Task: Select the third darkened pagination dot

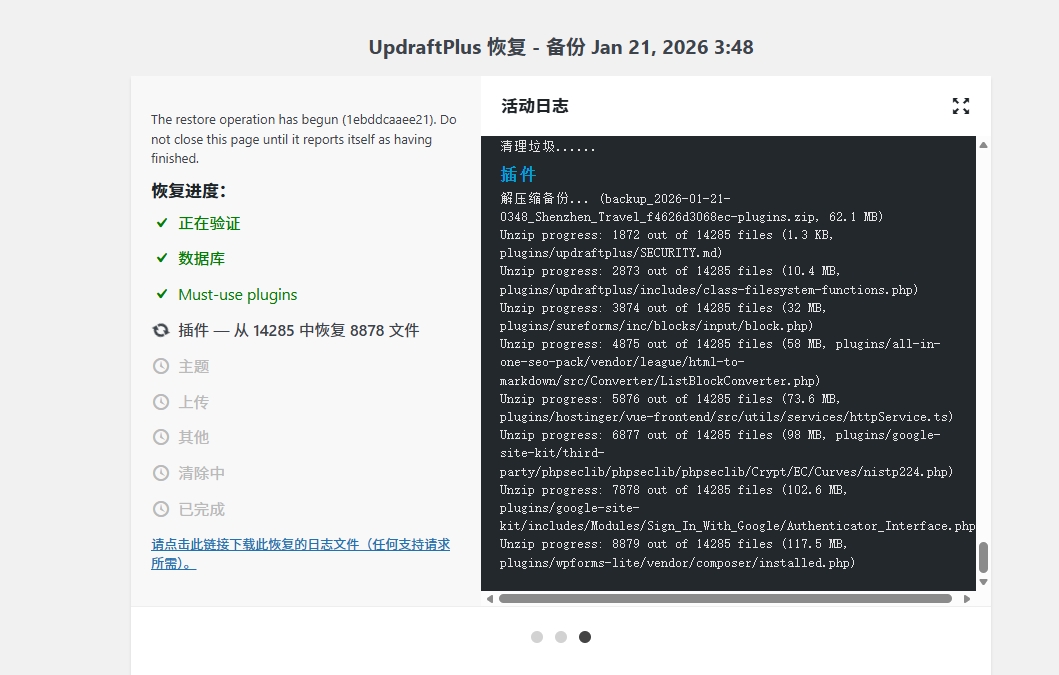Action: click(585, 636)
